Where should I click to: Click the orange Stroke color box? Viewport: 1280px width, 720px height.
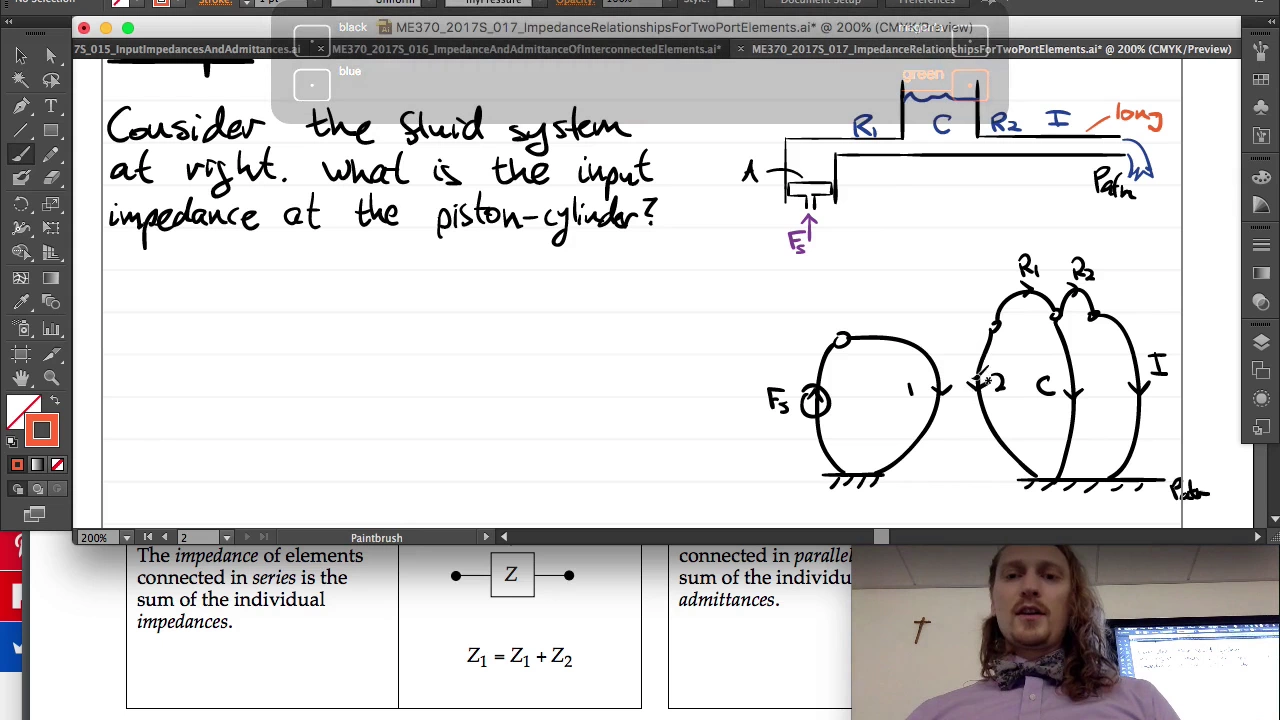tap(41, 430)
